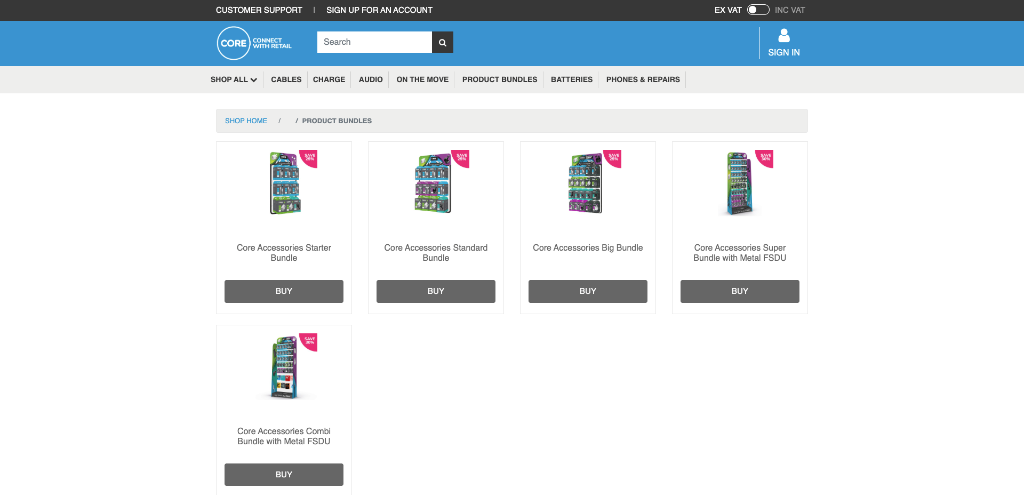Viewport: 1024px width, 495px height.
Task: Click the EX VAT label
Action: [728, 10]
